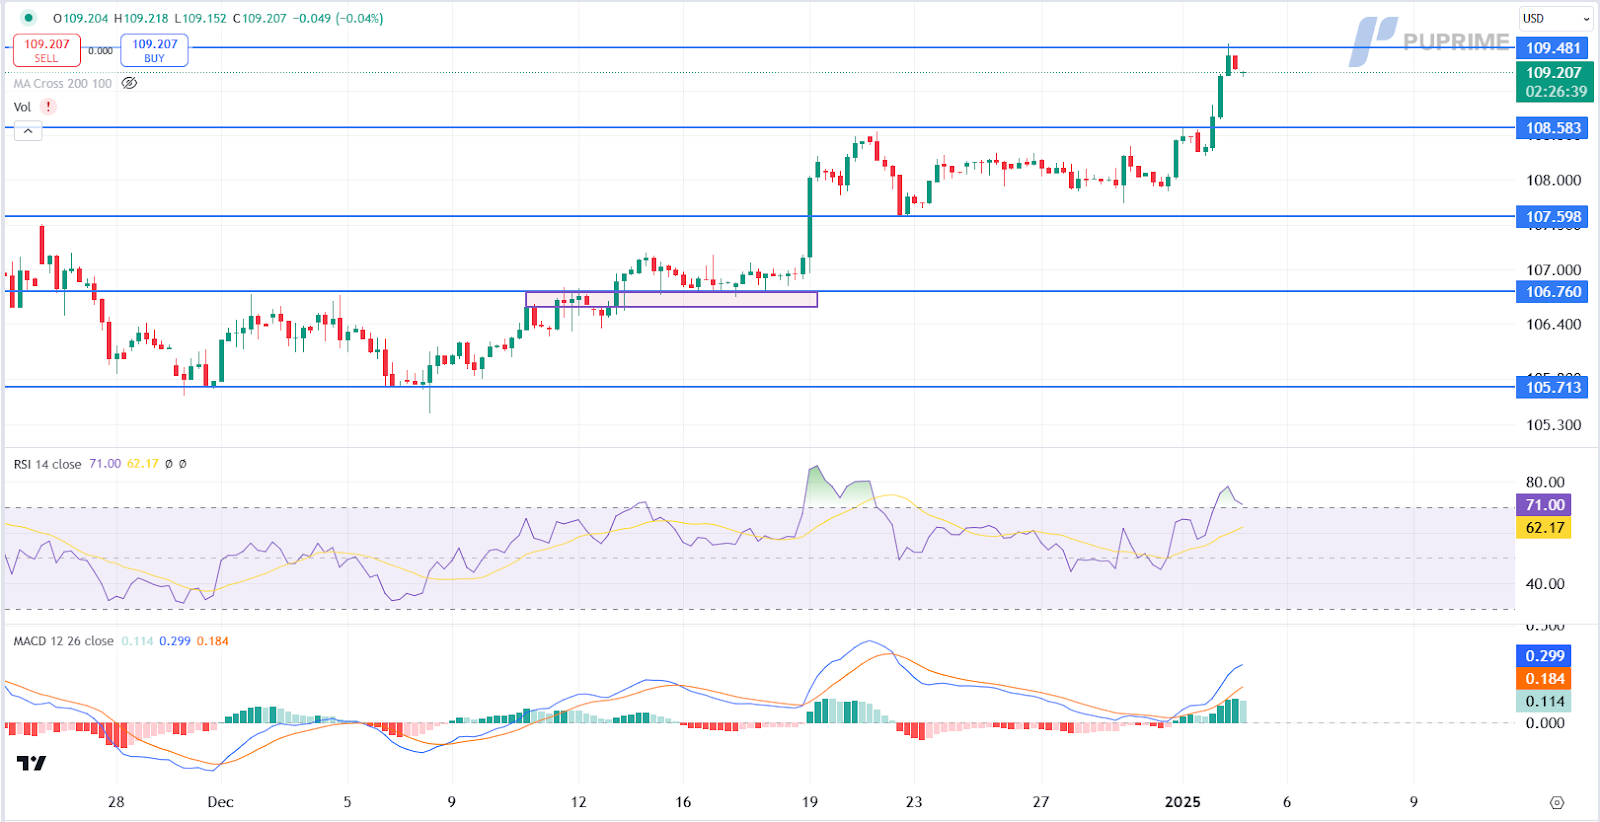Click the MACD signal label 0.184
Image resolution: width=1600 pixels, height=822 pixels.
click(x=1545, y=679)
